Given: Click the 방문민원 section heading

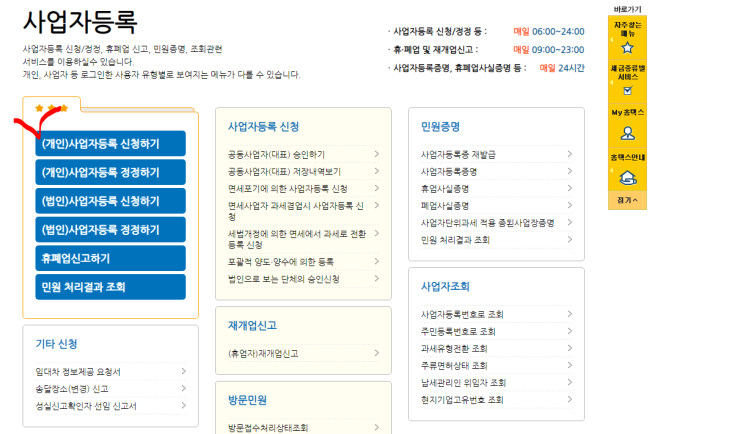Looking at the screenshot, I should point(247,400).
